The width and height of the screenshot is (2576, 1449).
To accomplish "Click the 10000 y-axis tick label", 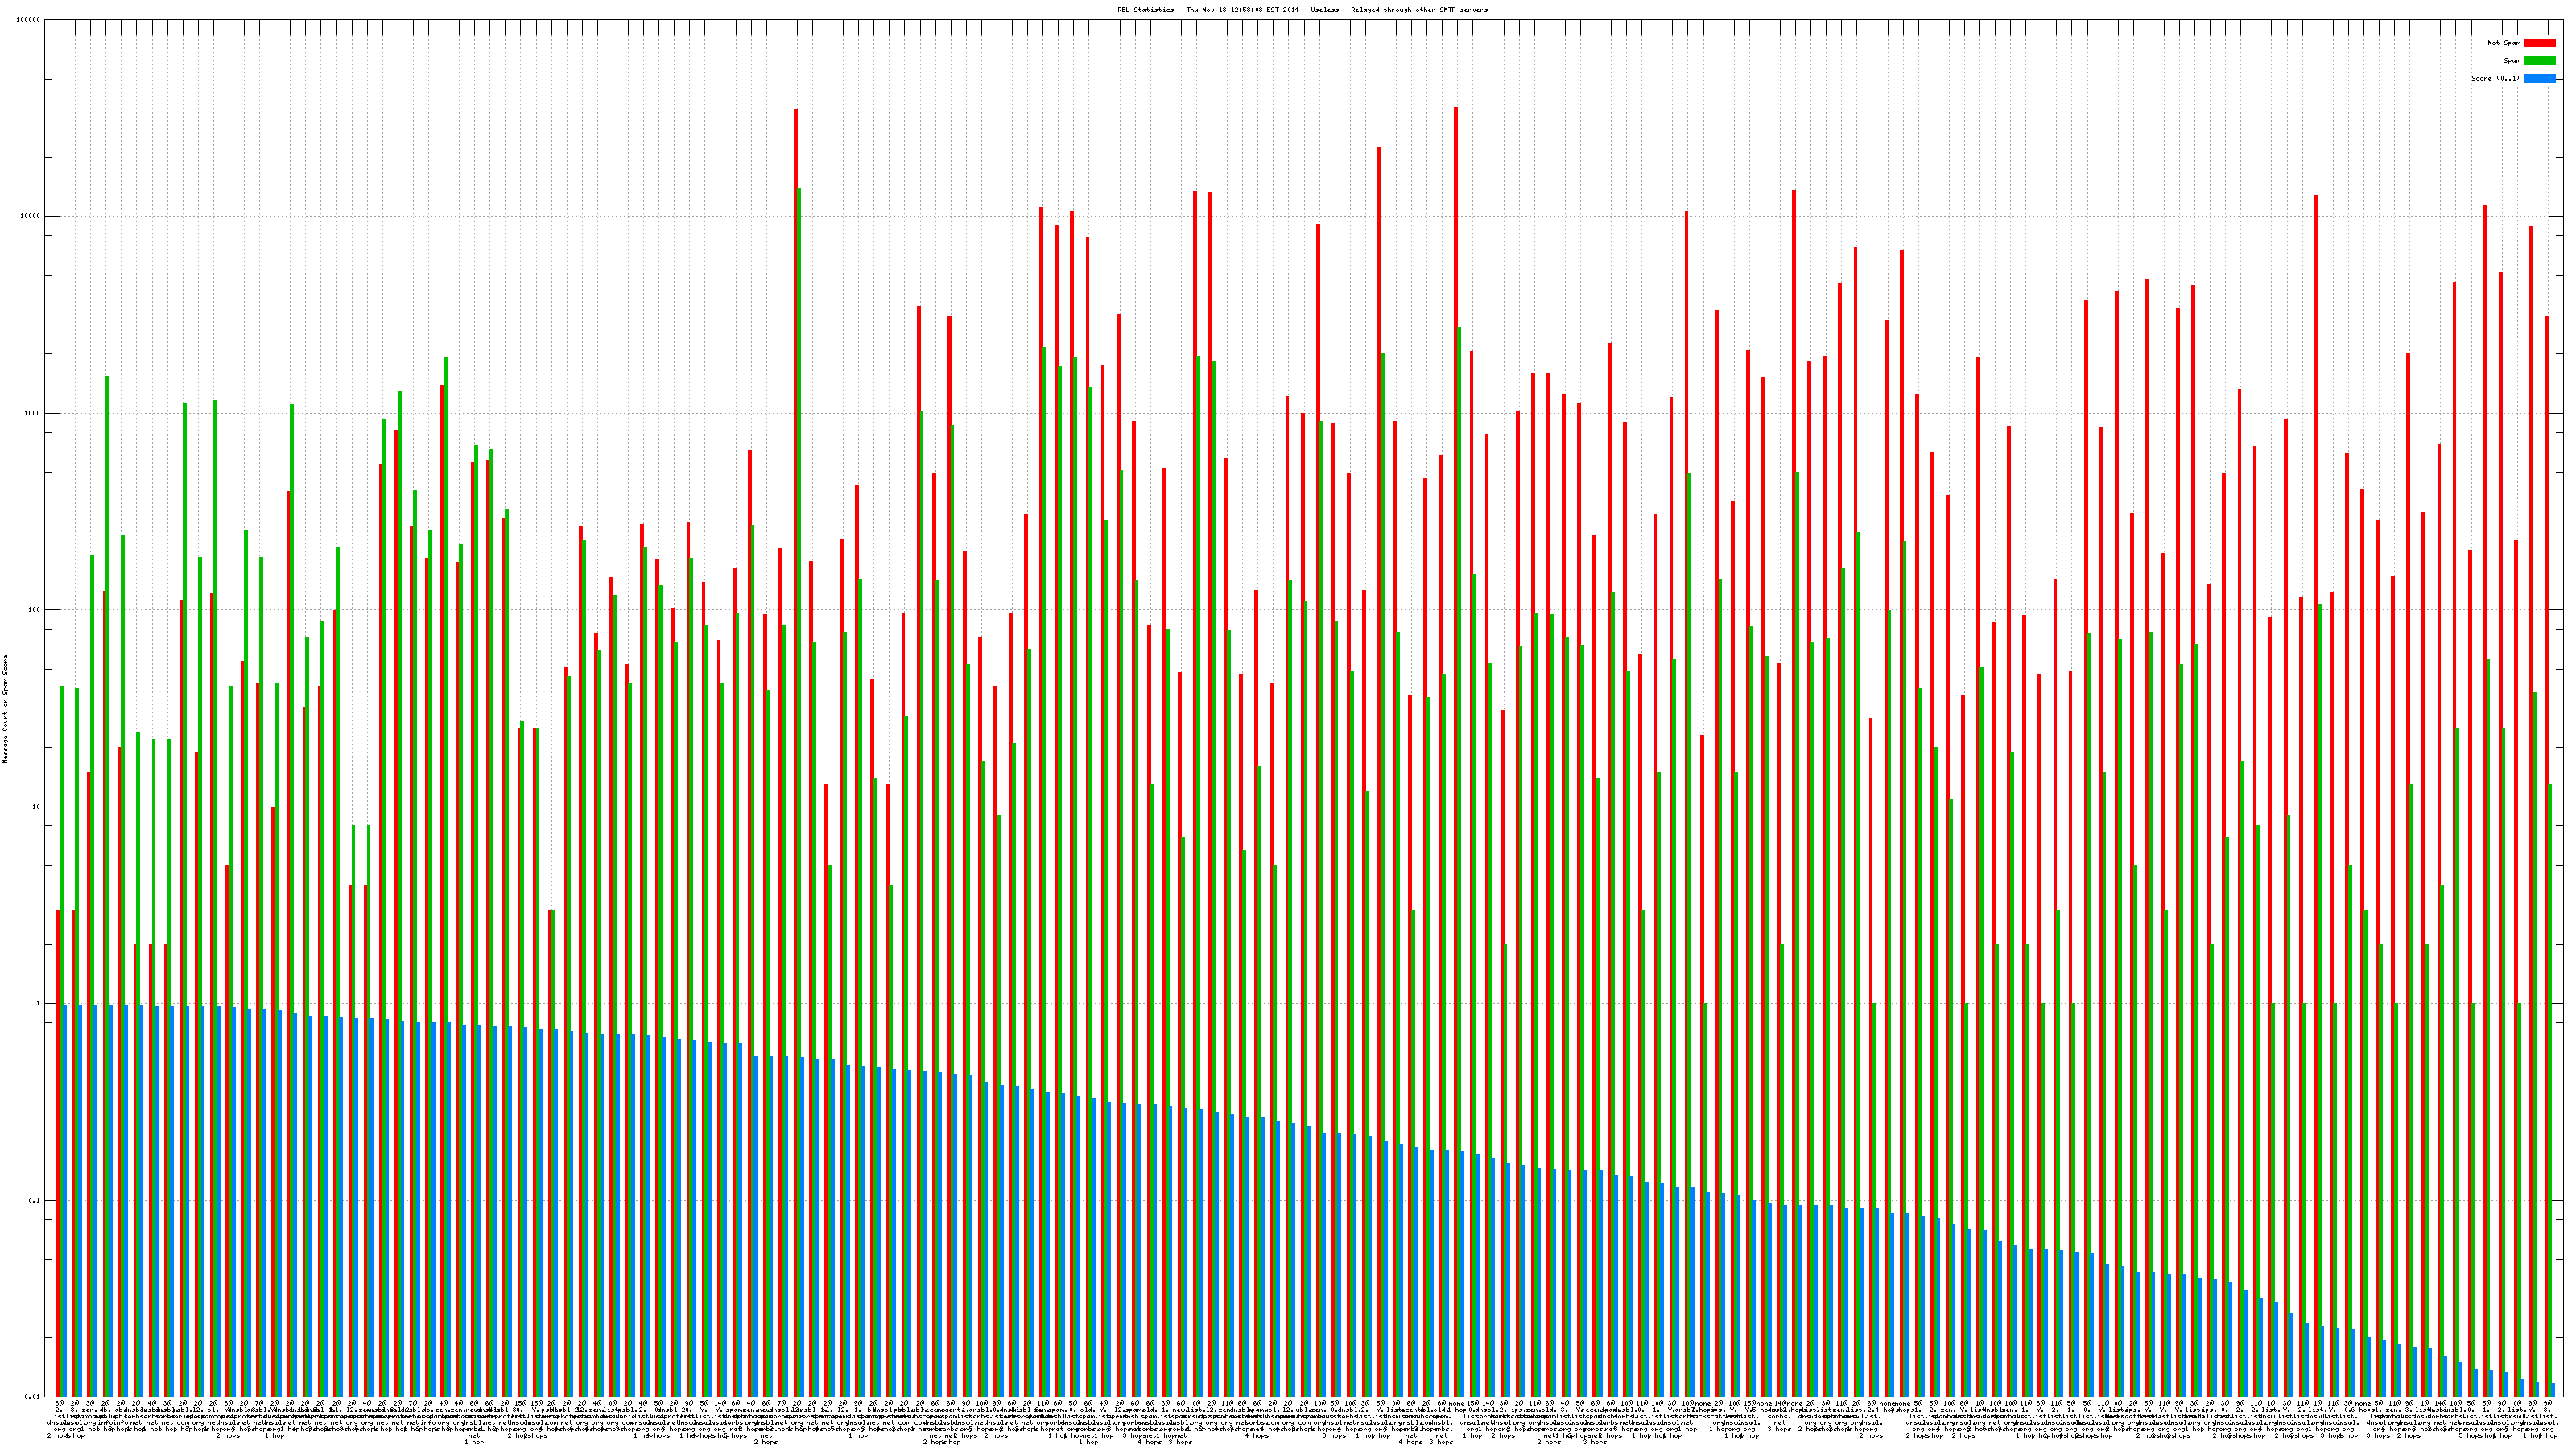I will [x=31, y=216].
